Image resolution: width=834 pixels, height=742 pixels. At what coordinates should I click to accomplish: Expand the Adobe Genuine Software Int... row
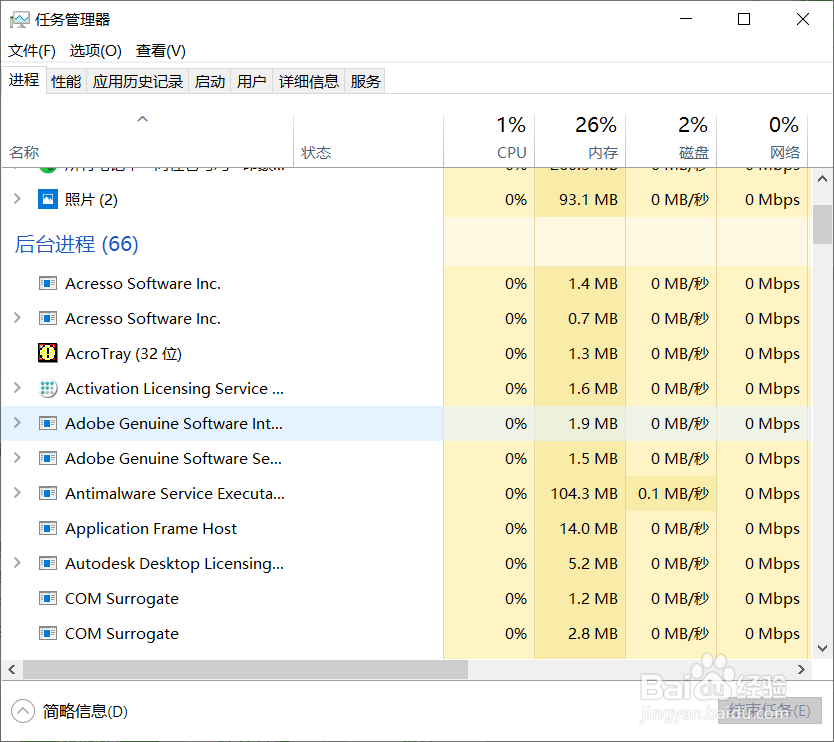17,424
